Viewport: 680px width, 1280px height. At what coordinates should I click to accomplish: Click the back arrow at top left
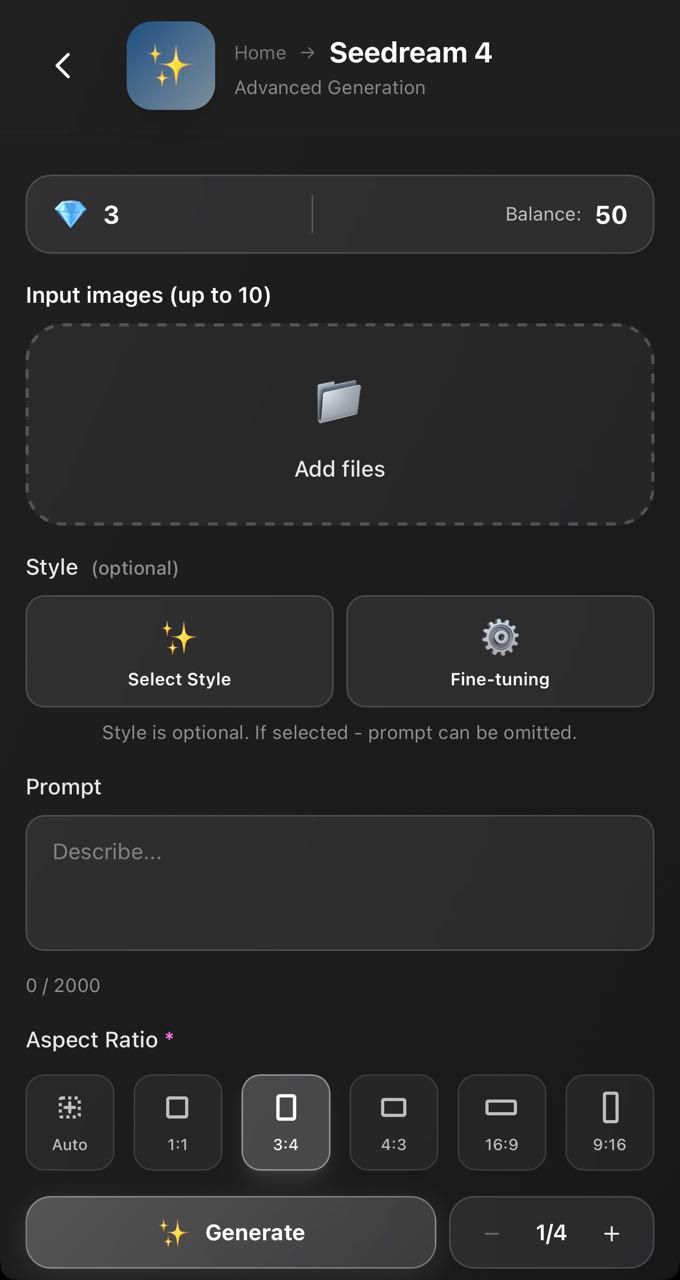pyautogui.click(x=63, y=65)
